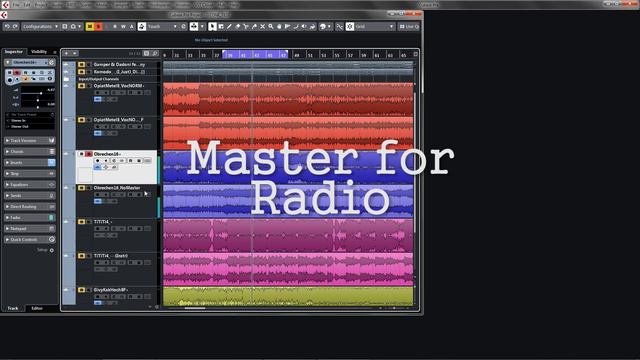
Task: Click the Snap to Zero Crossing icon
Action: [x=339, y=27]
